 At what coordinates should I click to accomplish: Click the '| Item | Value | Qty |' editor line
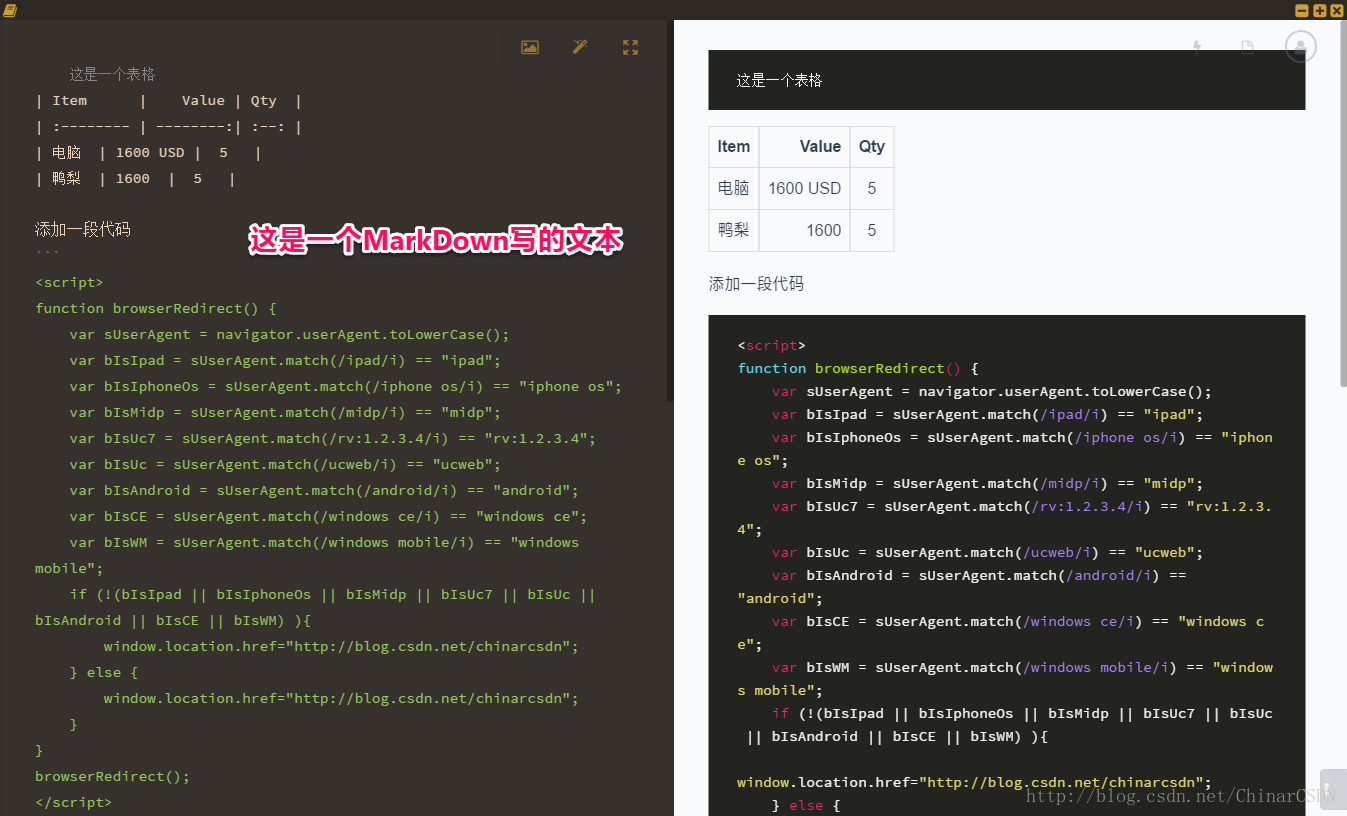168,100
